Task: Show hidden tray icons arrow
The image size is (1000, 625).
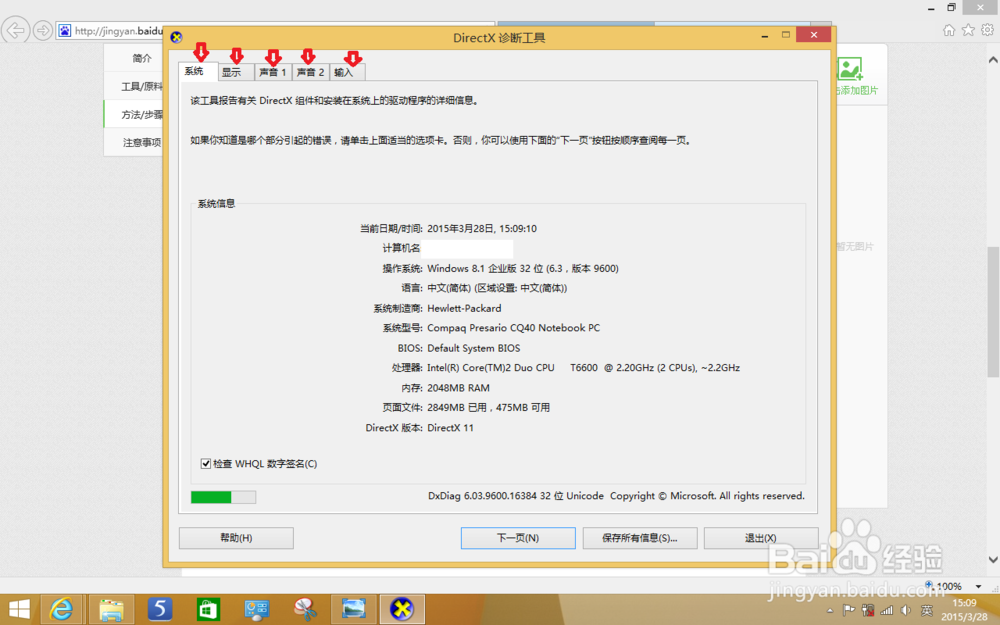Action: [x=830, y=610]
